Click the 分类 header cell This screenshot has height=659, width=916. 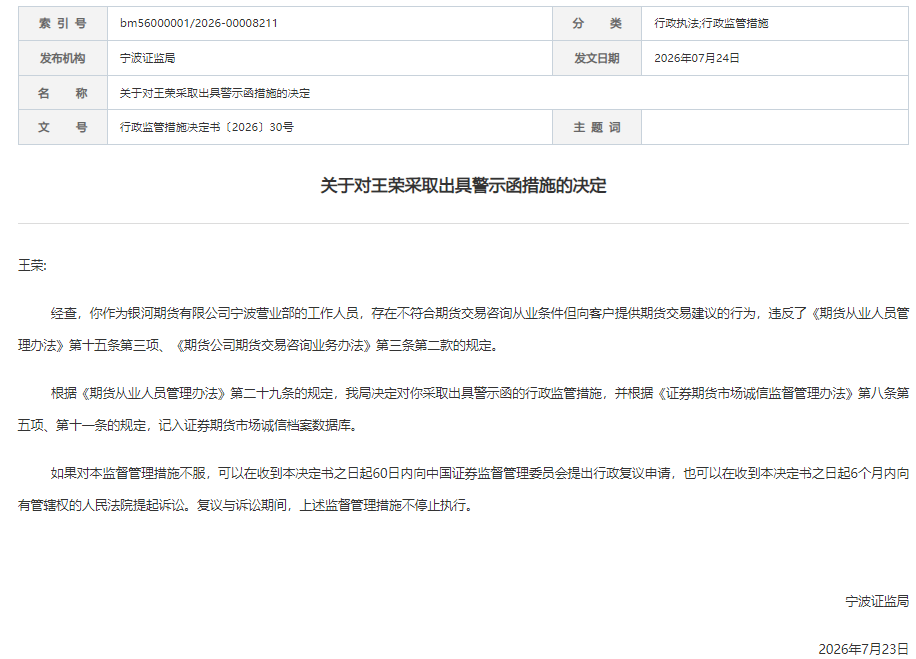coord(597,23)
